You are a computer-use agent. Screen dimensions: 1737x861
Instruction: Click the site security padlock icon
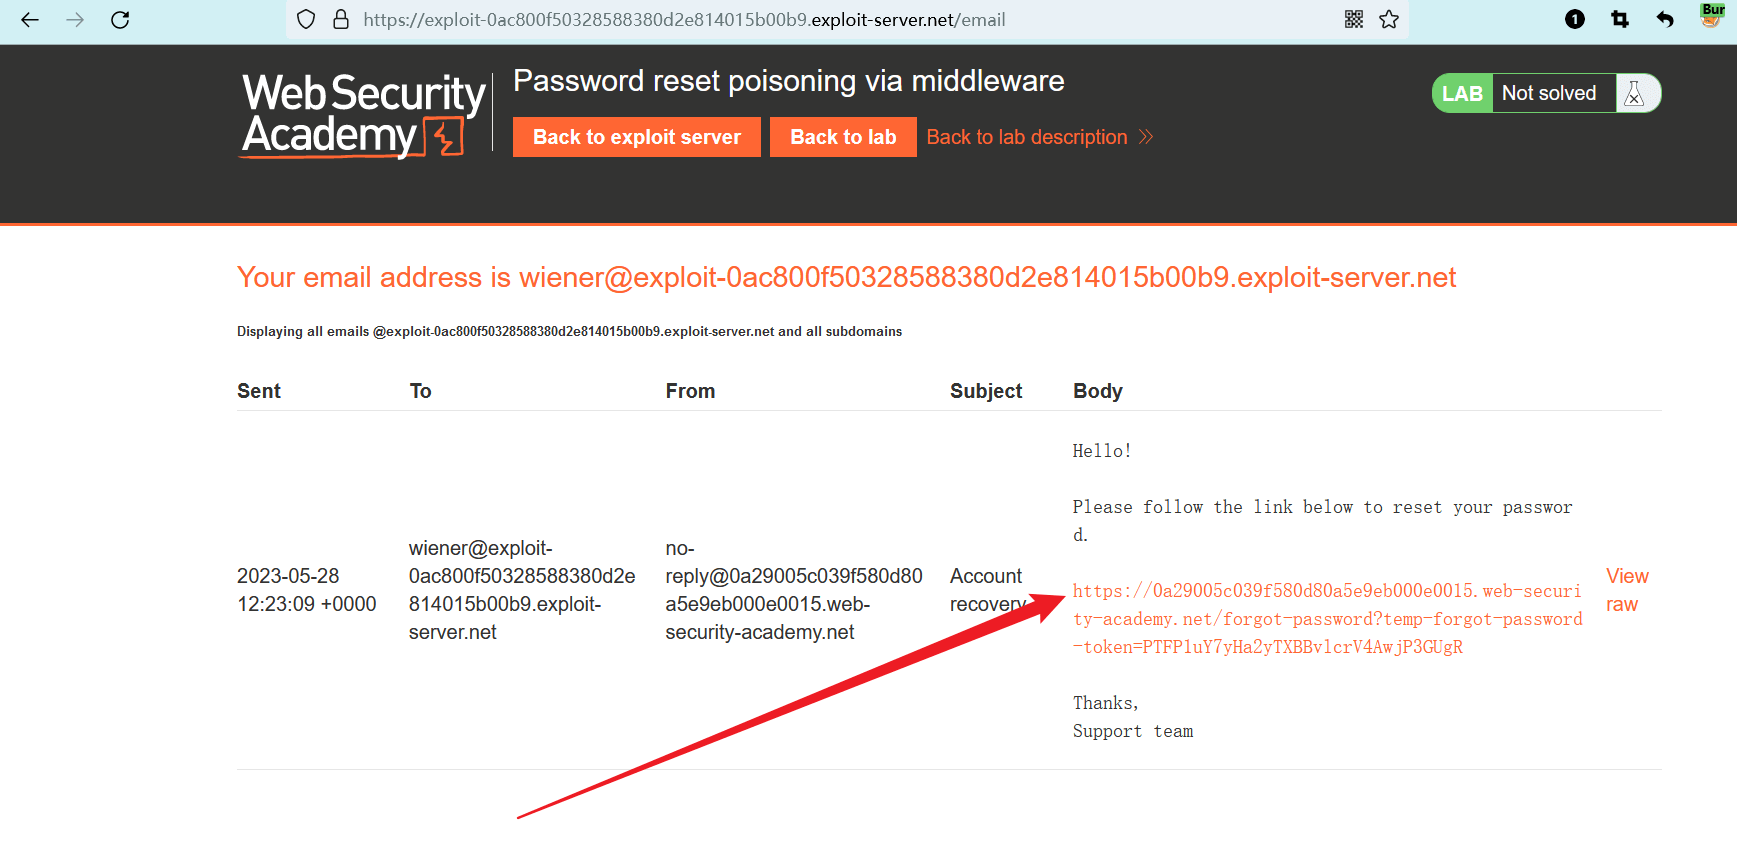click(x=340, y=20)
